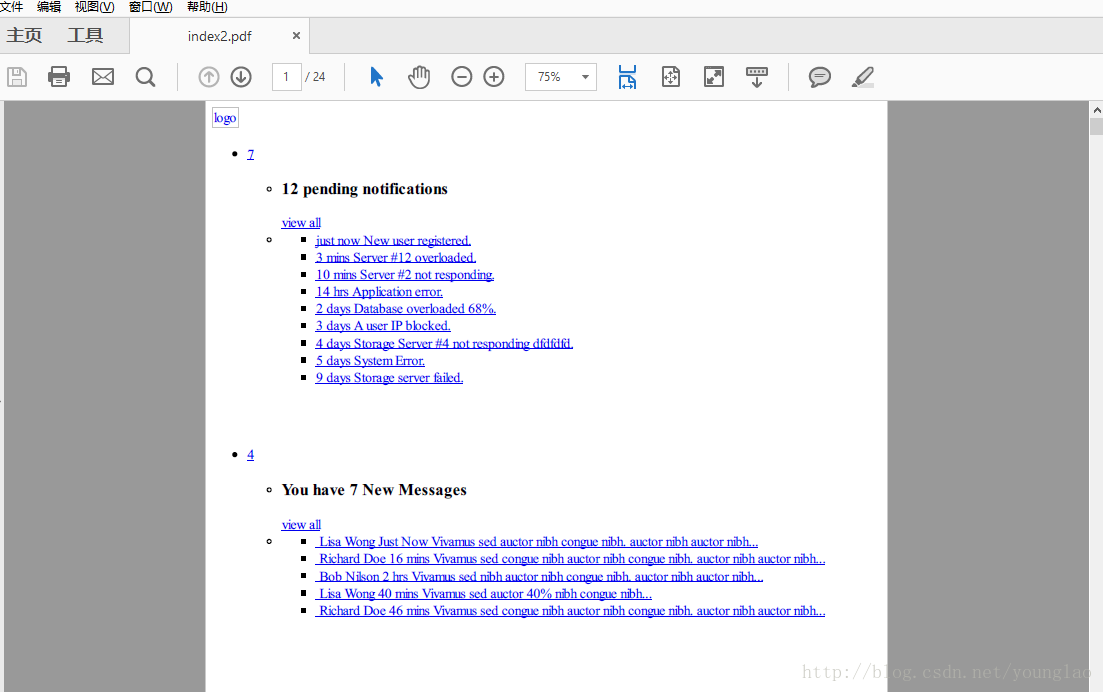Image resolution: width=1103 pixels, height=692 pixels.
Task: Open '3 mins Server #12 overloaded' link
Action: coord(395,257)
